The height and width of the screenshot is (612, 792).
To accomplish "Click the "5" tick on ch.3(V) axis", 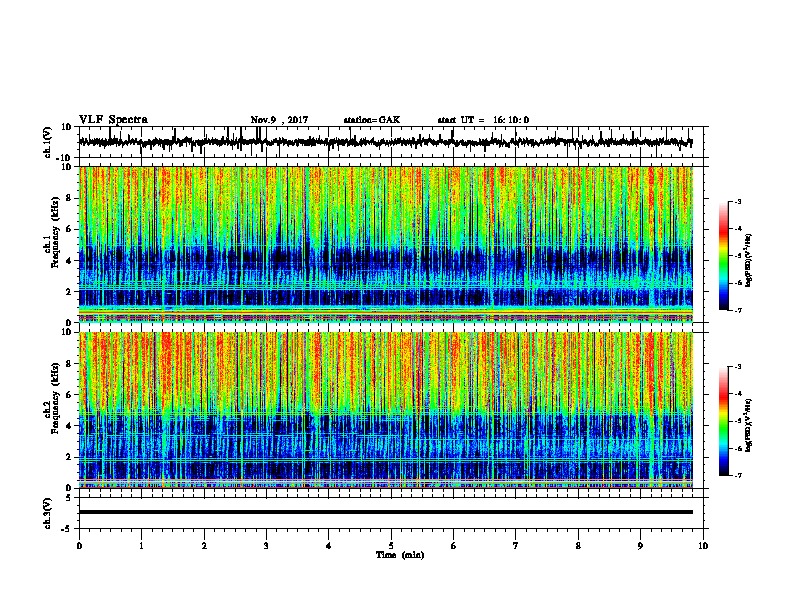I will pos(69,498).
